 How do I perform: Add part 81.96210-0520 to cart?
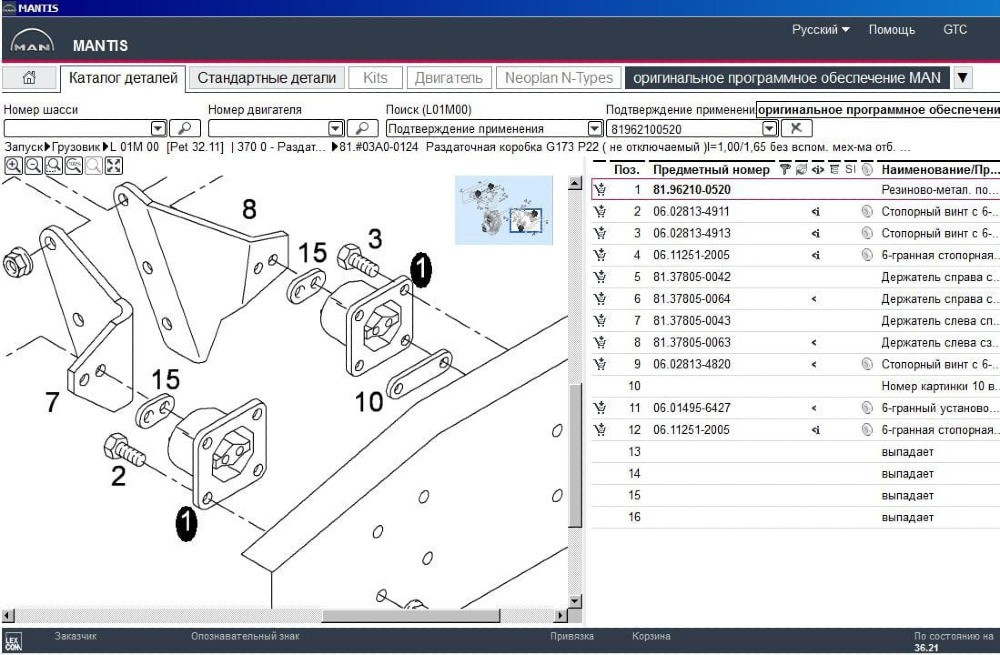[x=600, y=189]
